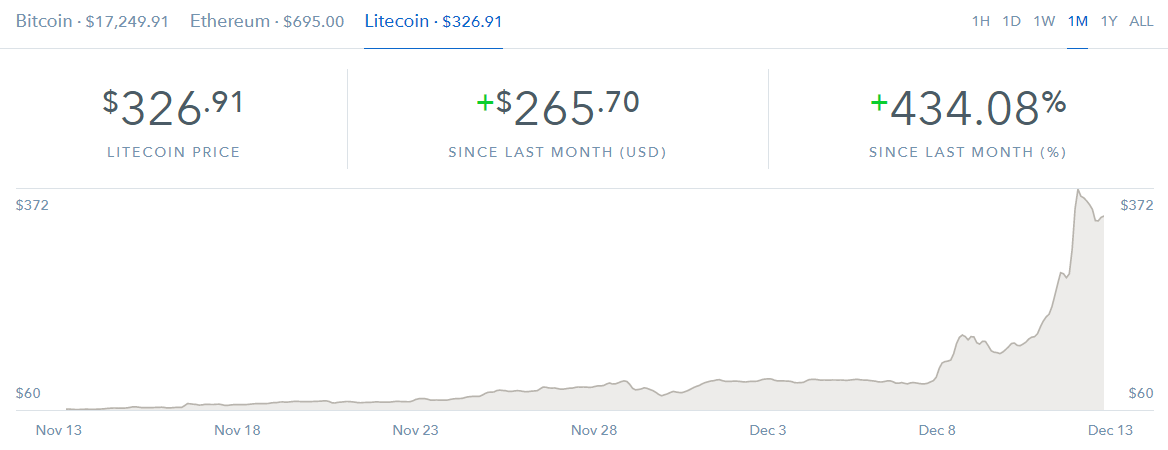Click the $326.91 Litecoin price figure

[173, 108]
